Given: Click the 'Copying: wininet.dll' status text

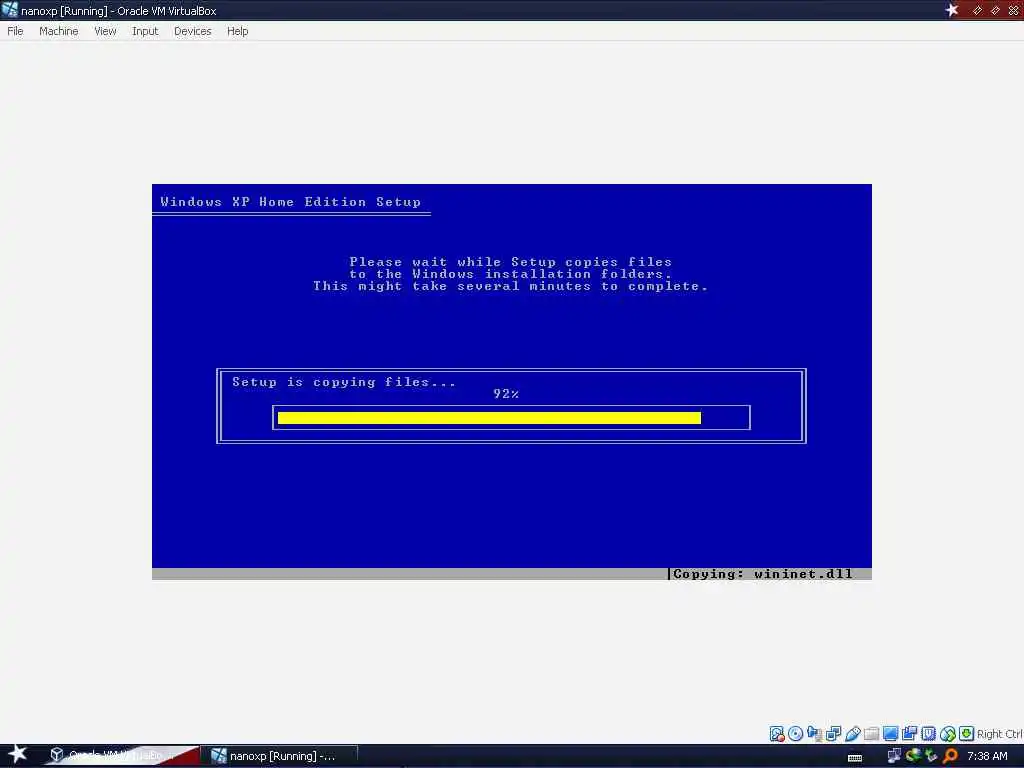Looking at the screenshot, I should (x=762, y=574).
